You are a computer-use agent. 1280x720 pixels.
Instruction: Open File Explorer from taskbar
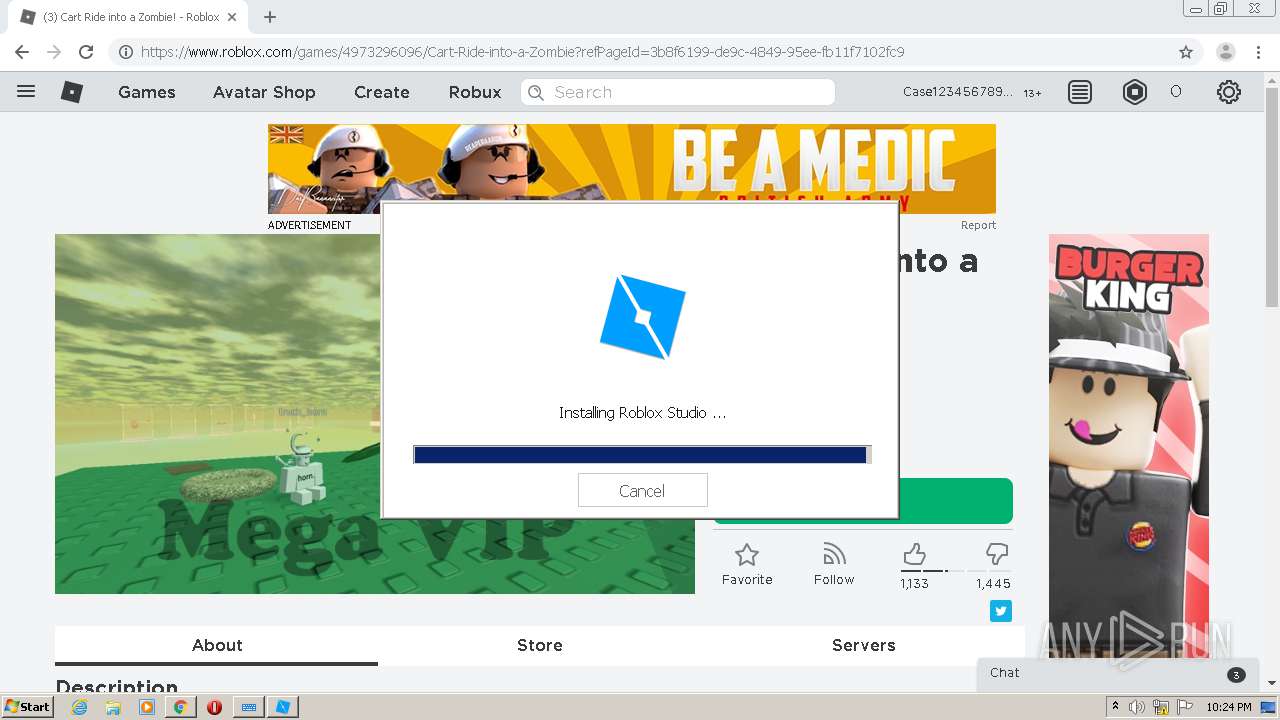click(x=113, y=707)
